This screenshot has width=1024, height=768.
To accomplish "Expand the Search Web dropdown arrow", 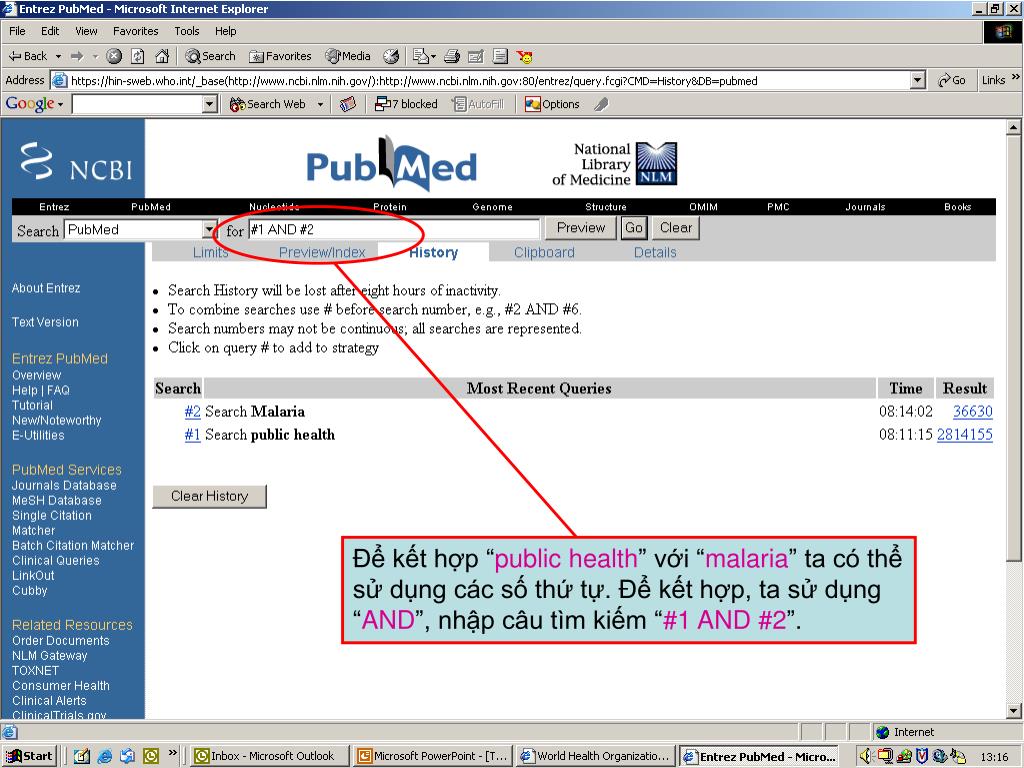I will [x=320, y=104].
